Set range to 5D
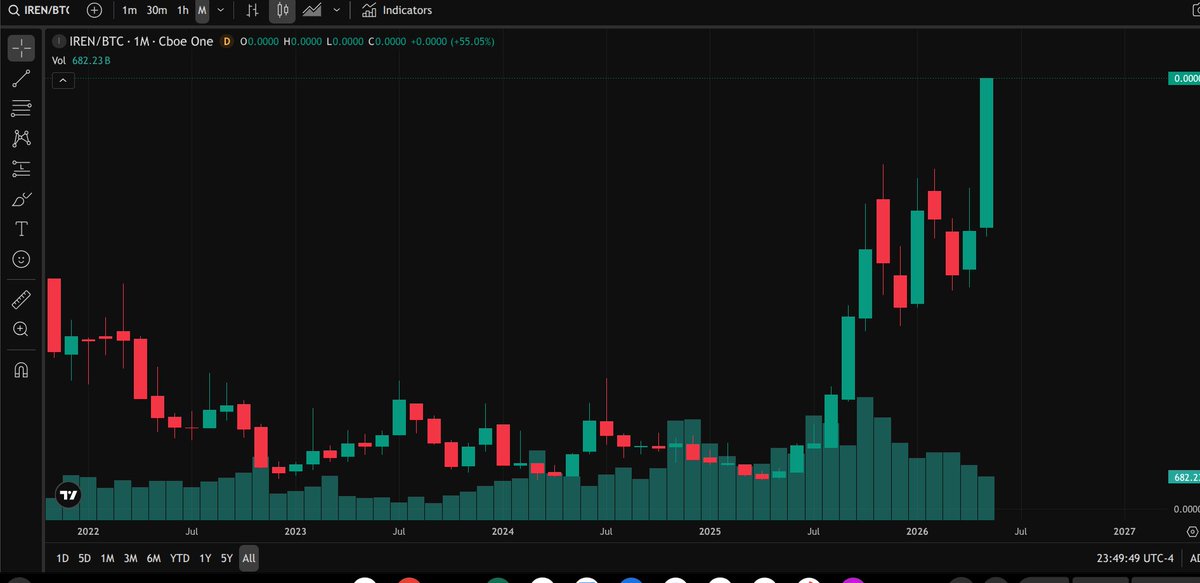 point(85,558)
